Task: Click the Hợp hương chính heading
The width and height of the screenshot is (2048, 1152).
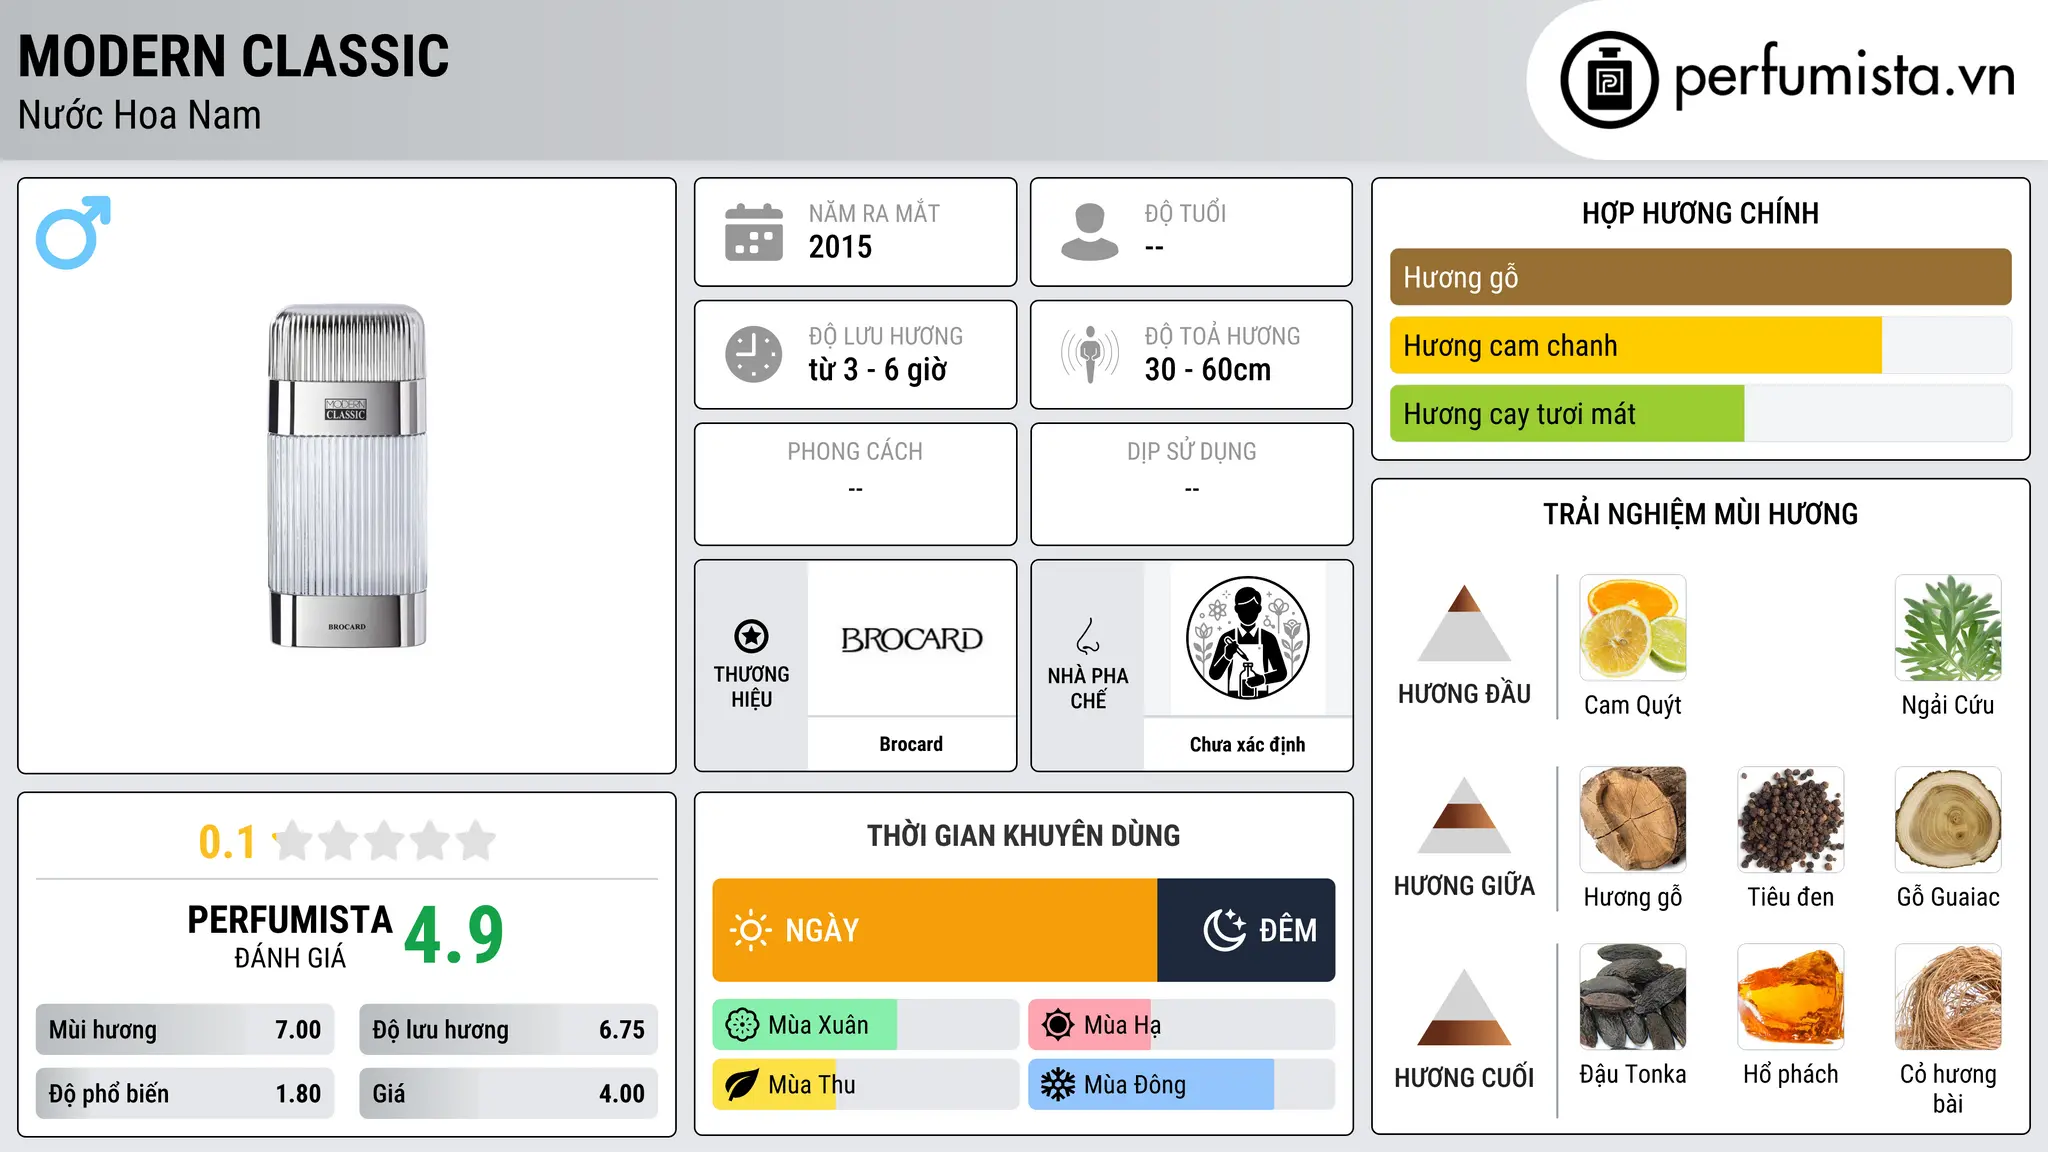Action: pos(1700,213)
